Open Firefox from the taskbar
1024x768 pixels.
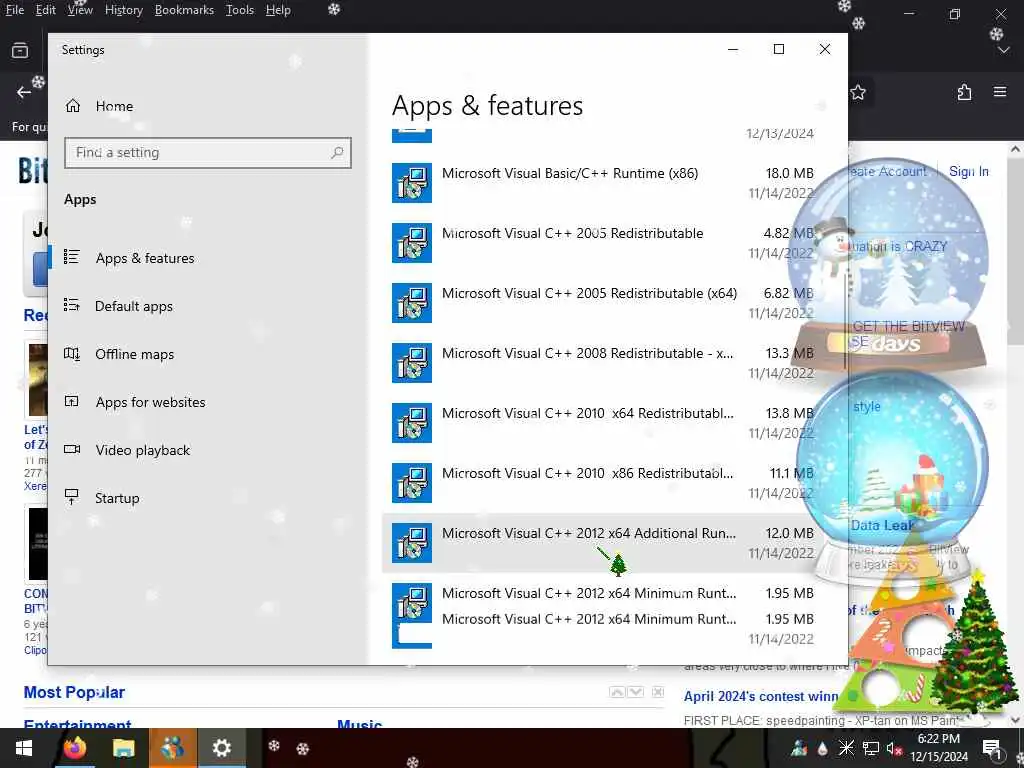pos(74,748)
